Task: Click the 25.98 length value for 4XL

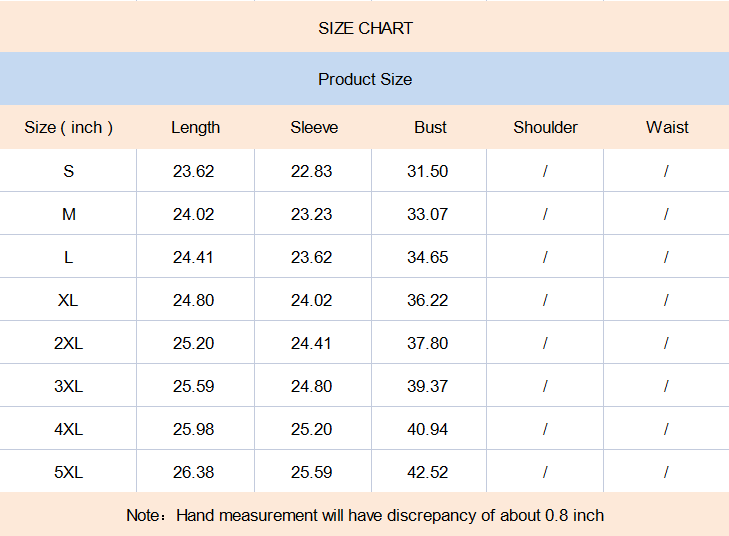Action: coord(194,429)
